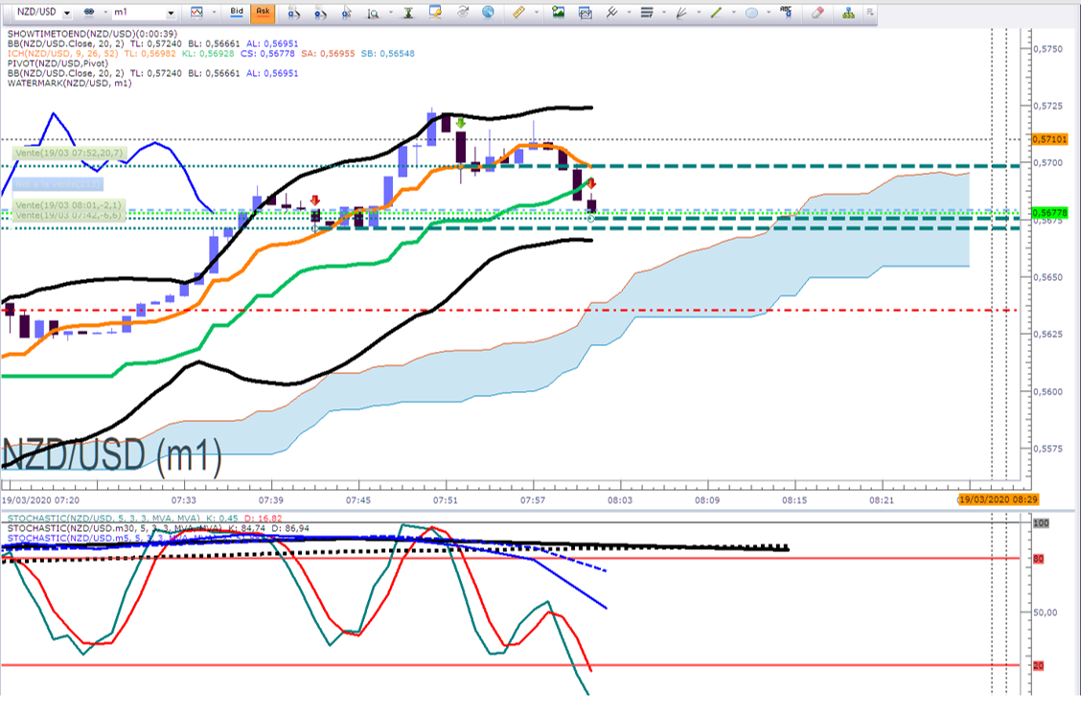The image size is (1081, 720).
Task: Toggle the Ask price button
Action: click(x=263, y=12)
